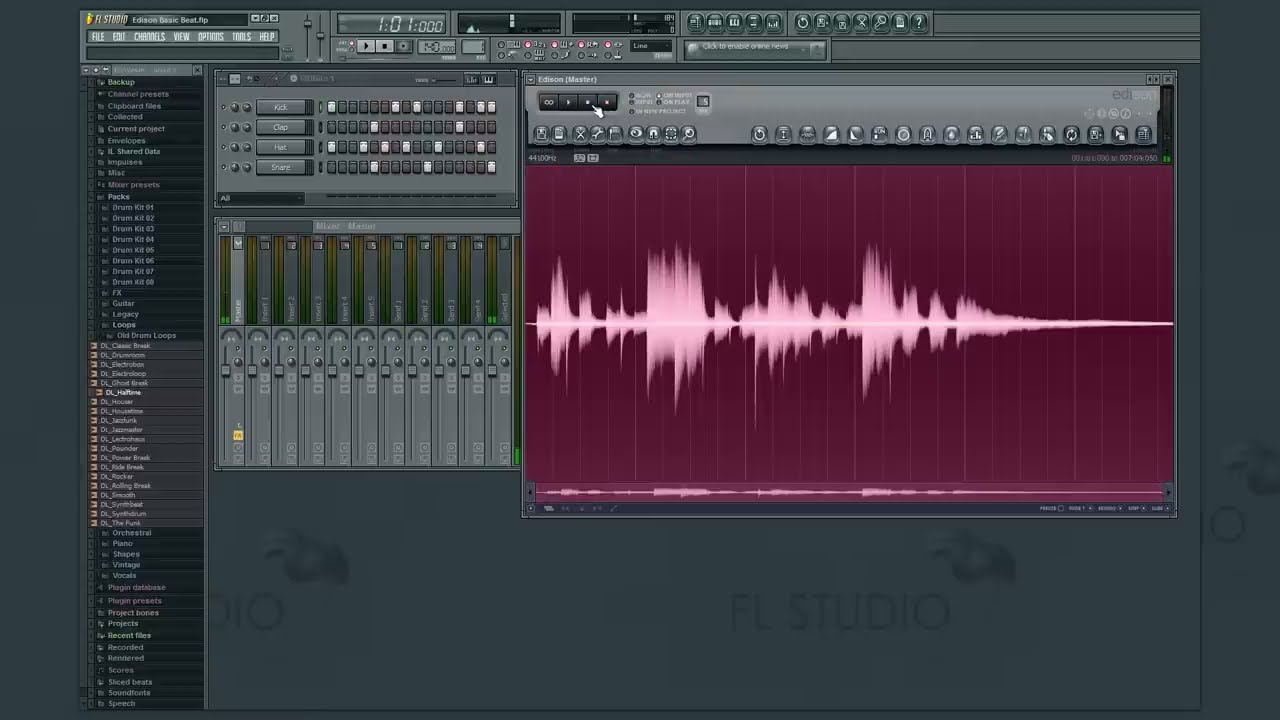
Task: Expand the Loops folder in browser
Action: 124,325
